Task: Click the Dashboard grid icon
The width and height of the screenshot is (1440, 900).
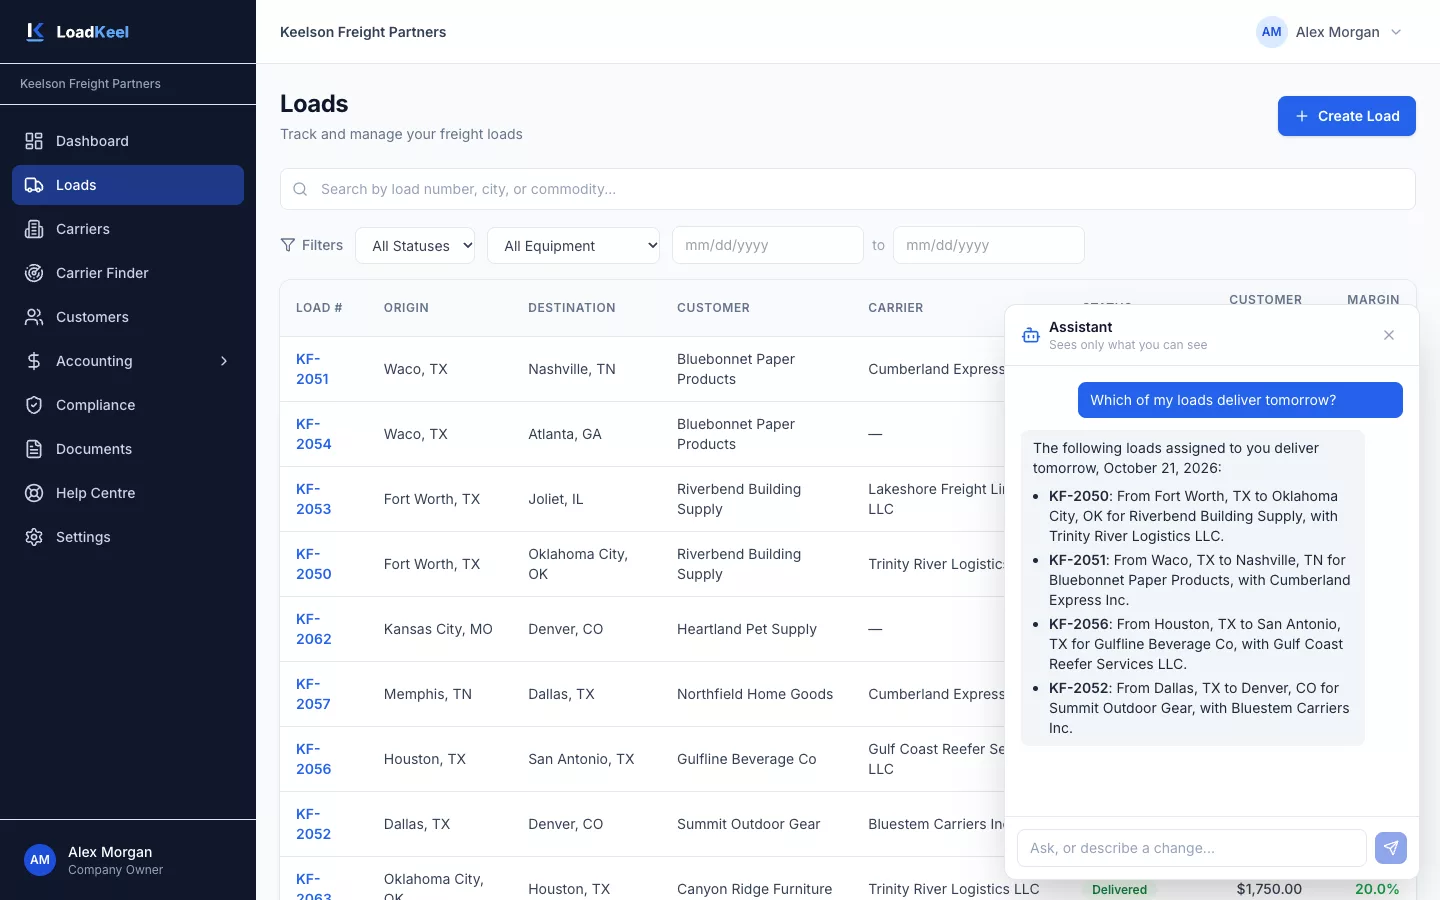Action: (34, 141)
